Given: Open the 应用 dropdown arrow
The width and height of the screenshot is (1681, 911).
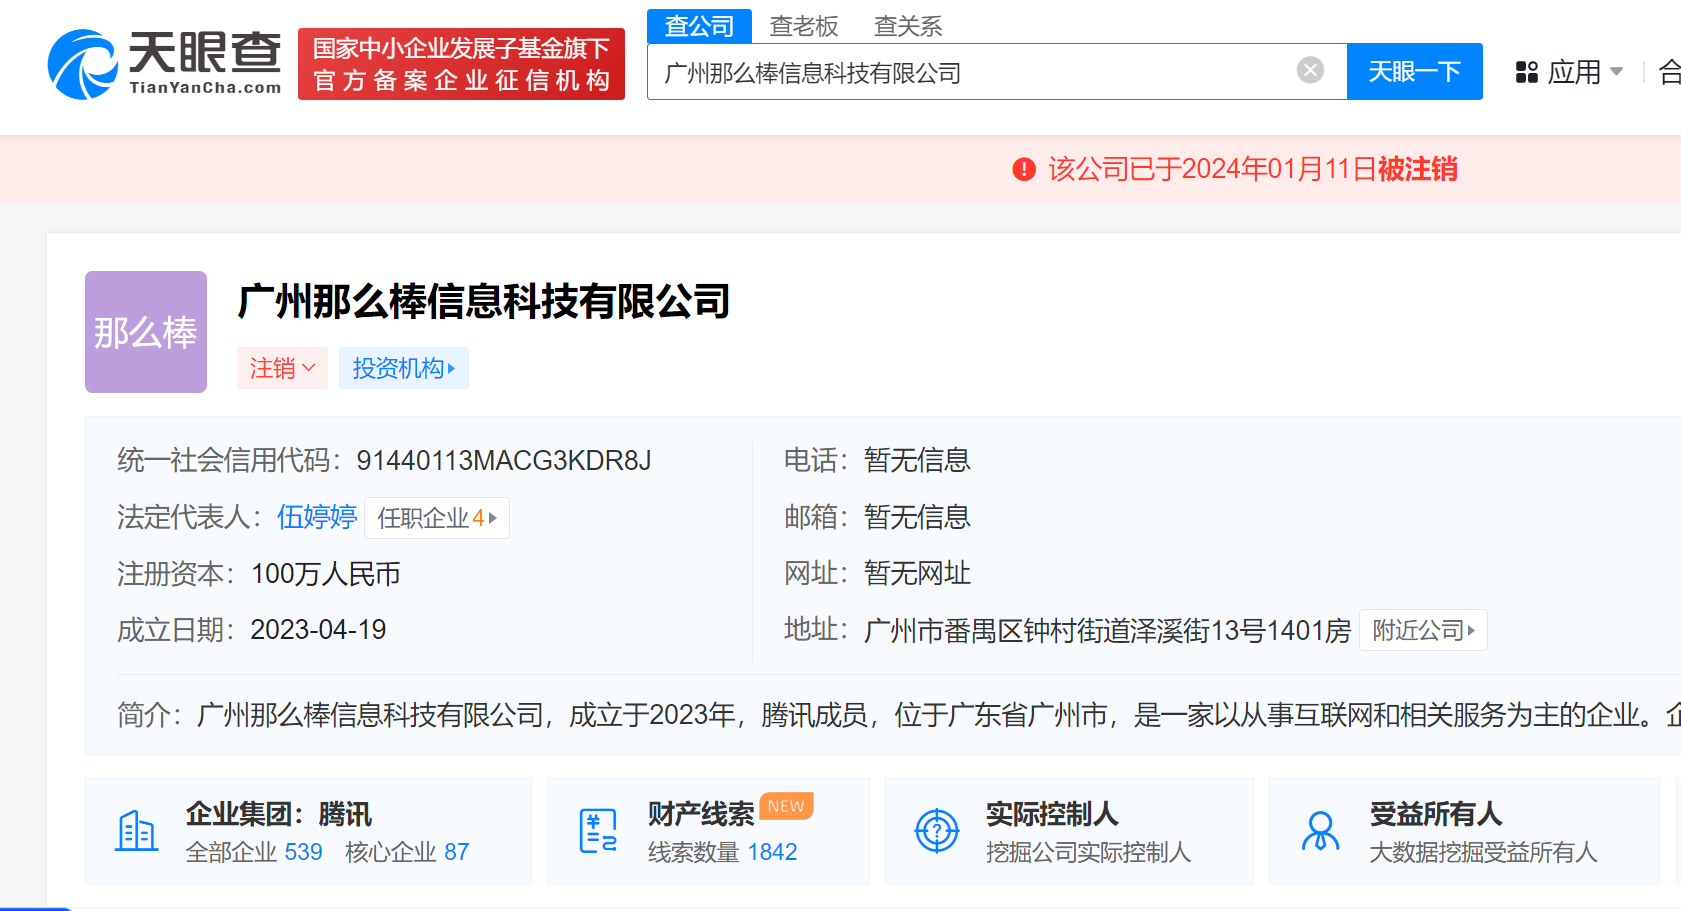Looking at the screenshot, I should point(1616,72).
